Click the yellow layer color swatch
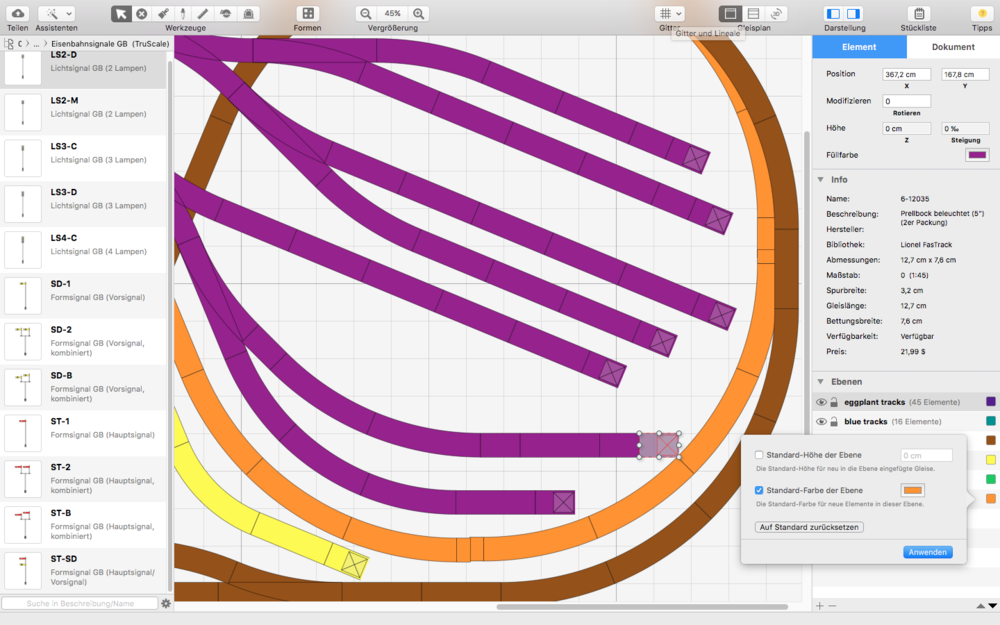Image resolution: width=1000 pixels, height=625 pixels. [990, 460]
